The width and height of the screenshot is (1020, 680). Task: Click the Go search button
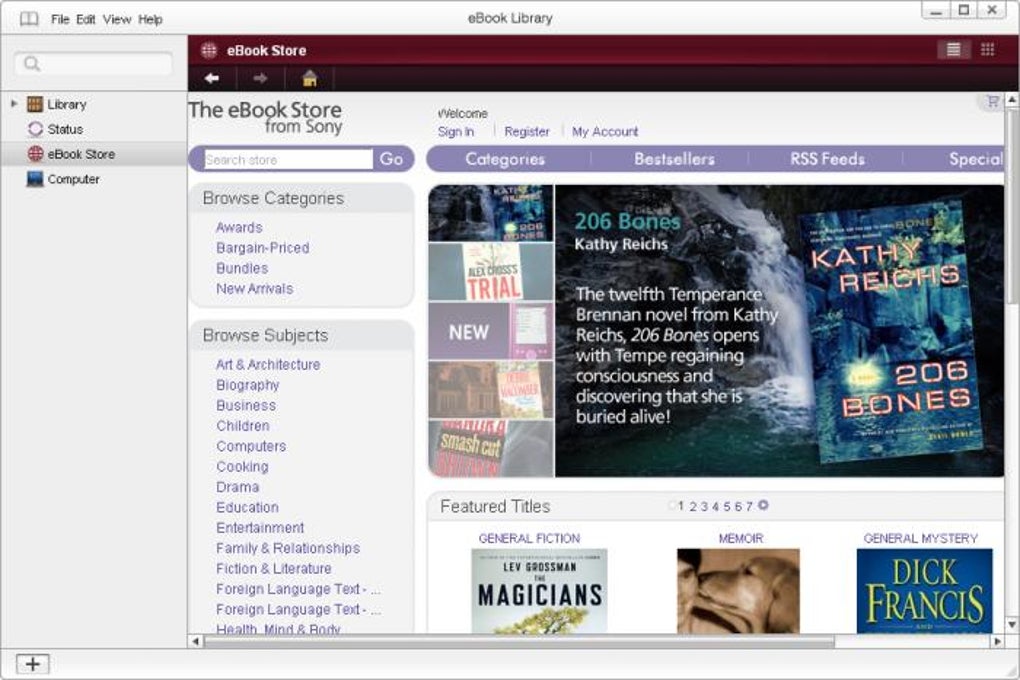[391, 159]
